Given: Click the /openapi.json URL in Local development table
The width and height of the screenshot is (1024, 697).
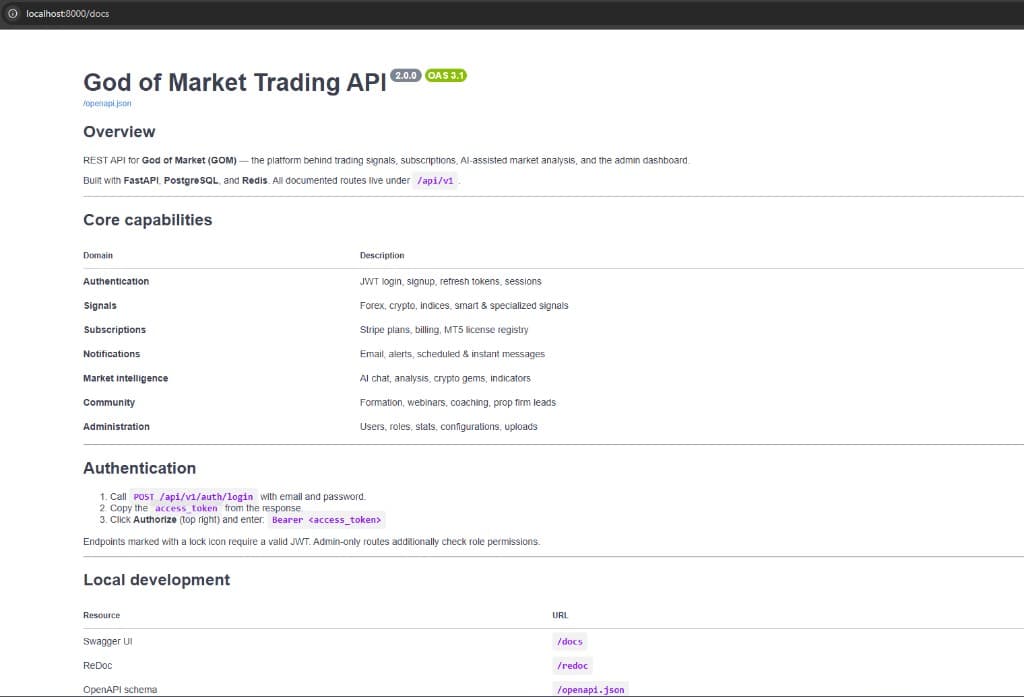Looking at the screenshot, I should (x=590, y=689).
